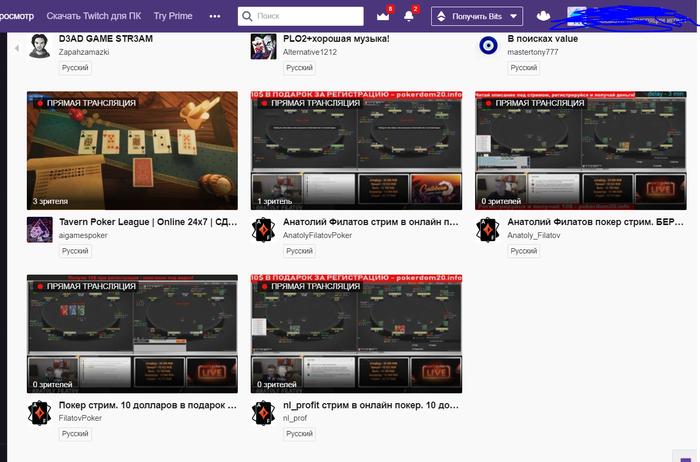Open the three-dots more menu

[x=215, y=17]
